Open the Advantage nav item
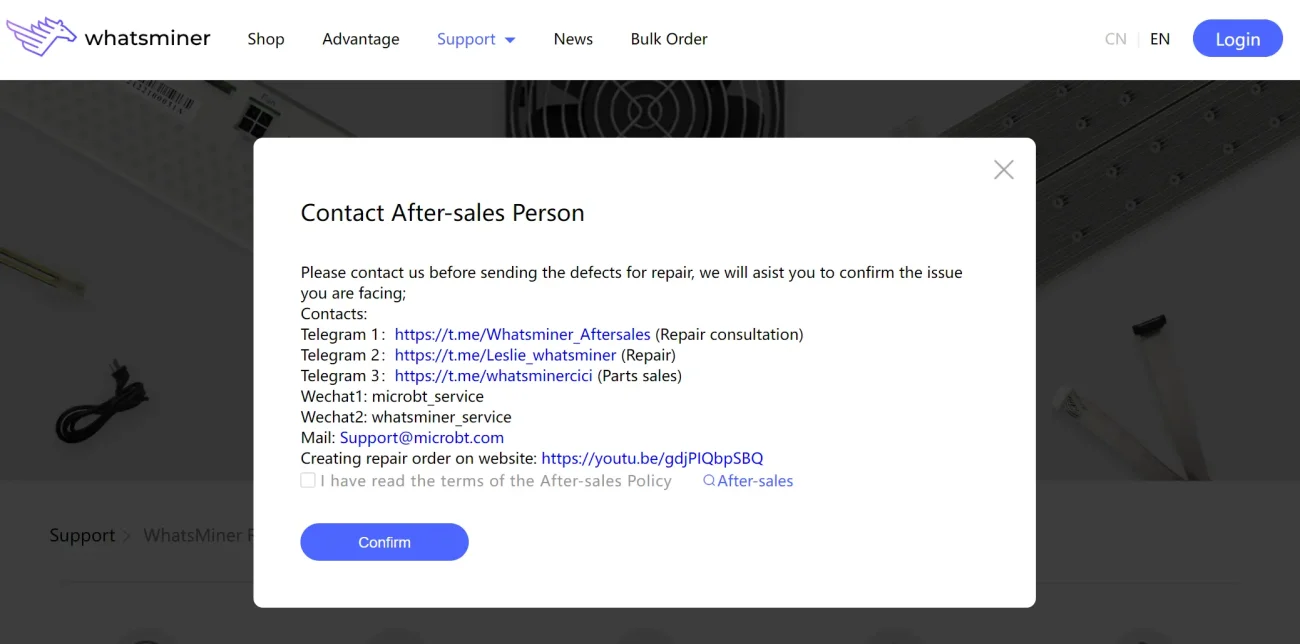 click(x=360, y=39)
